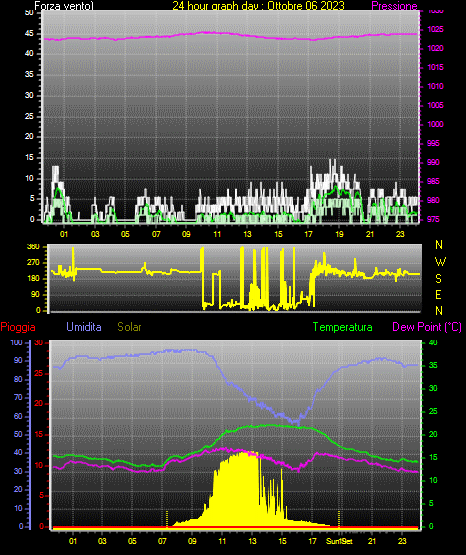Click the 01 hour tick on bottom graph
This screenshot has height=555, width=466.
pos(73,541)
